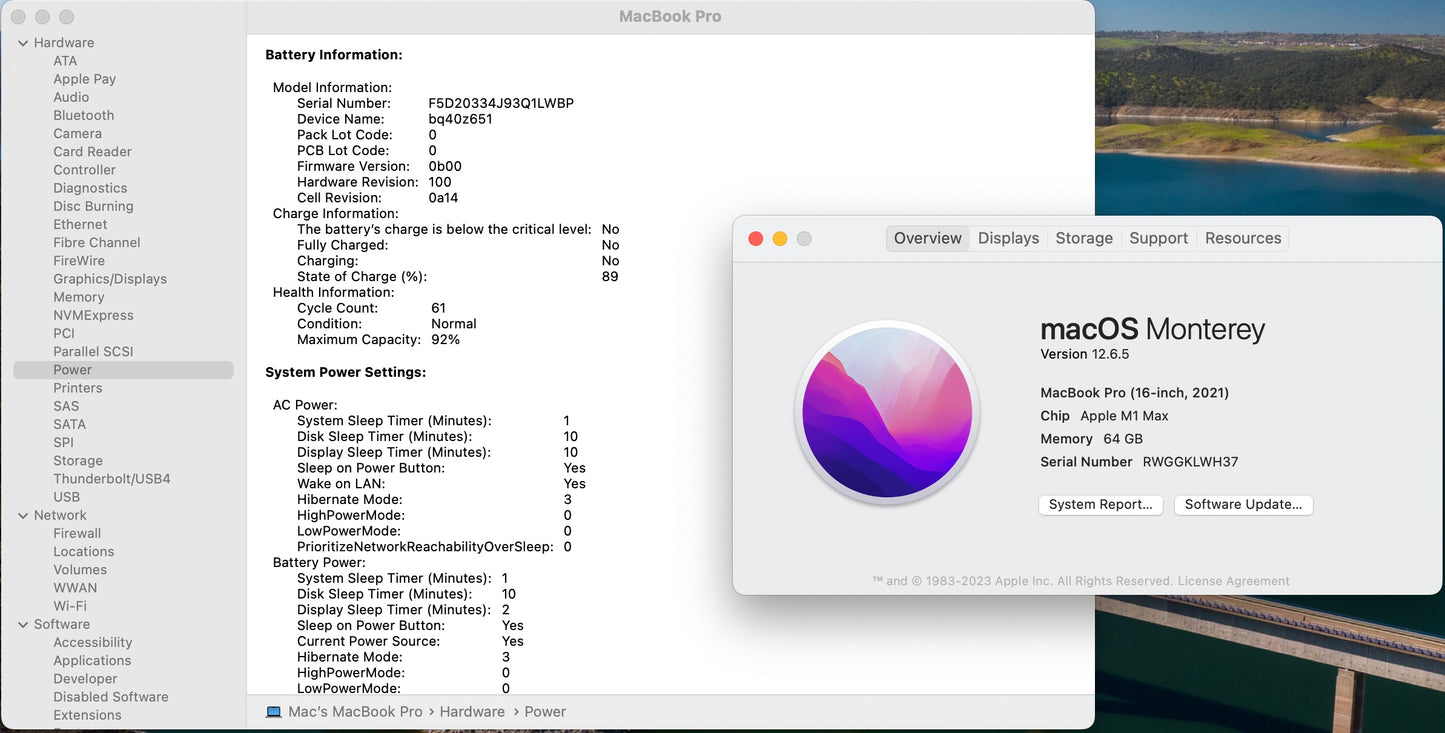This screenshot has width=1445, height=733.
Task: Select Card Reader entry
Action: (93, 152)
